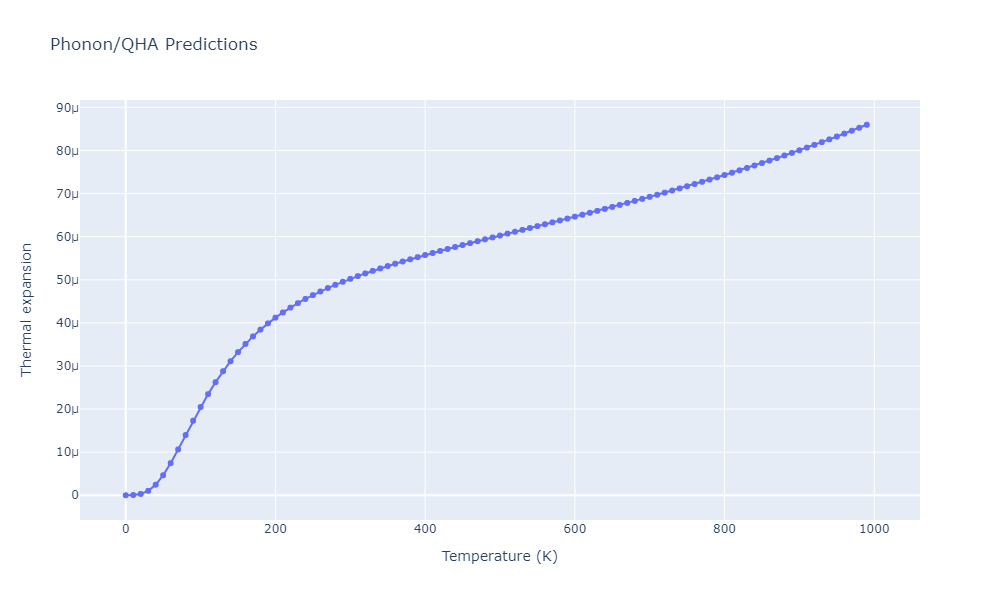Click the '800' x-axis tick label
Viewport: 1000px width, 600px height.
[724, 528]
